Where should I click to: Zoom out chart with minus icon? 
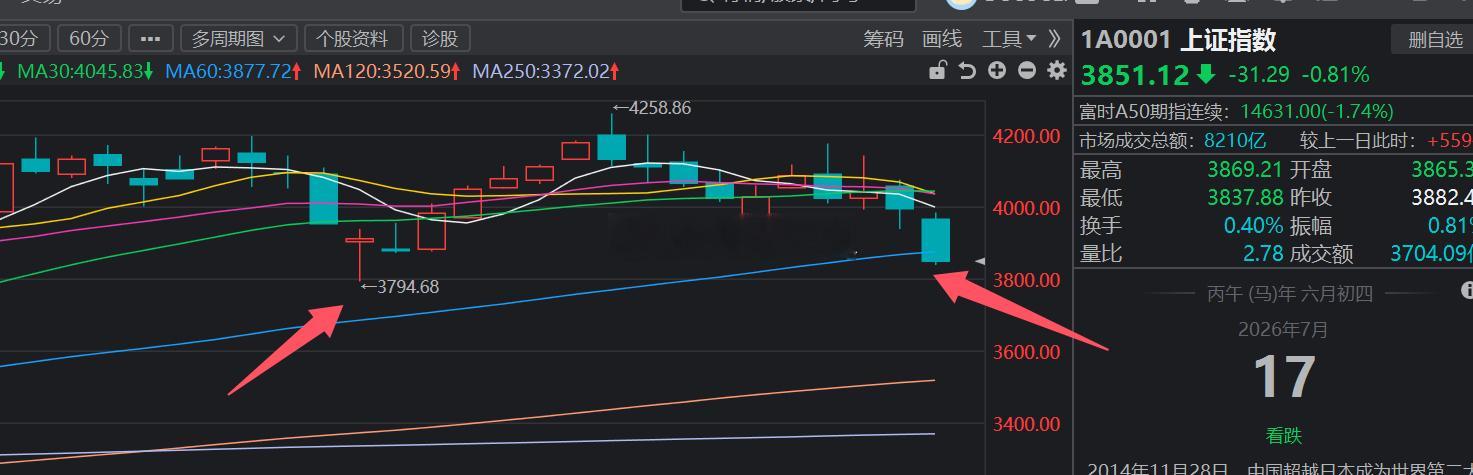tap(1027, 70)
